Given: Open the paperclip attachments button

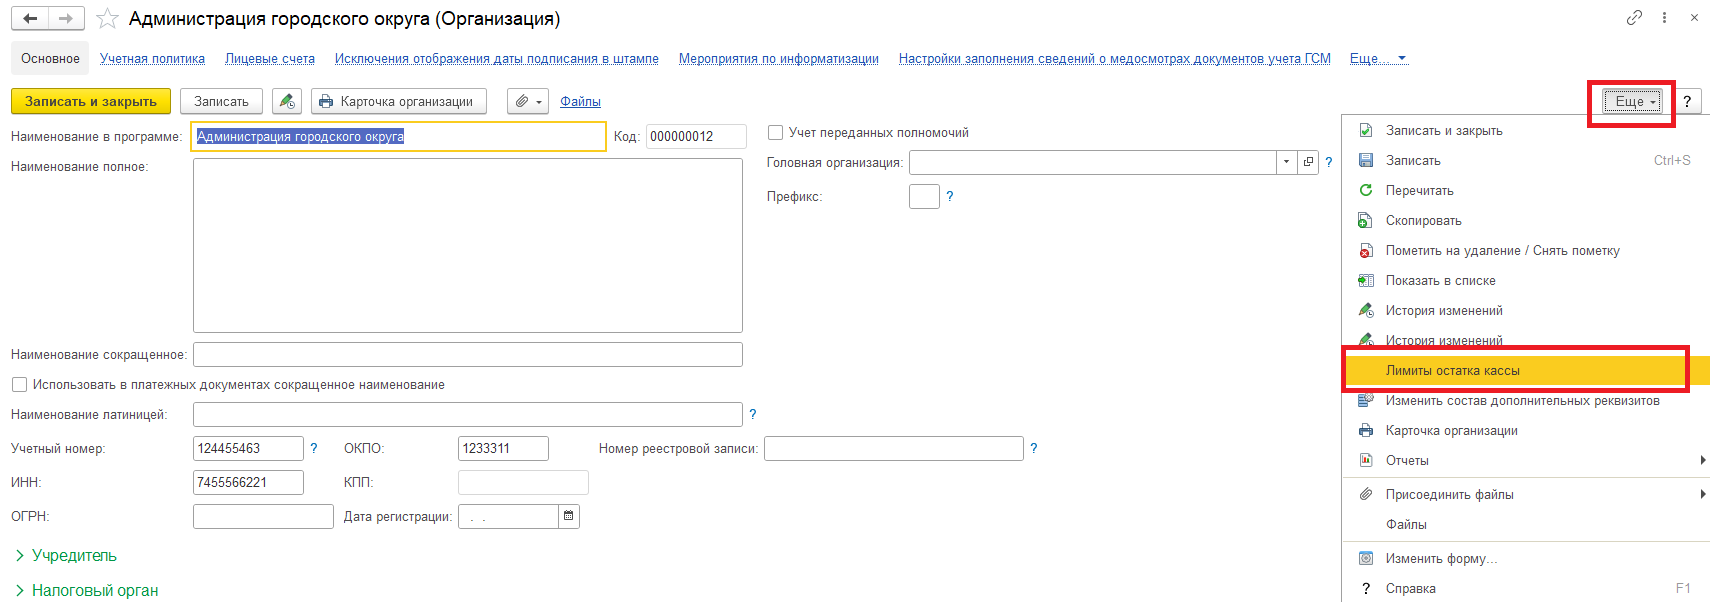Looking at the screenshot, I should (x=528, y=101).
